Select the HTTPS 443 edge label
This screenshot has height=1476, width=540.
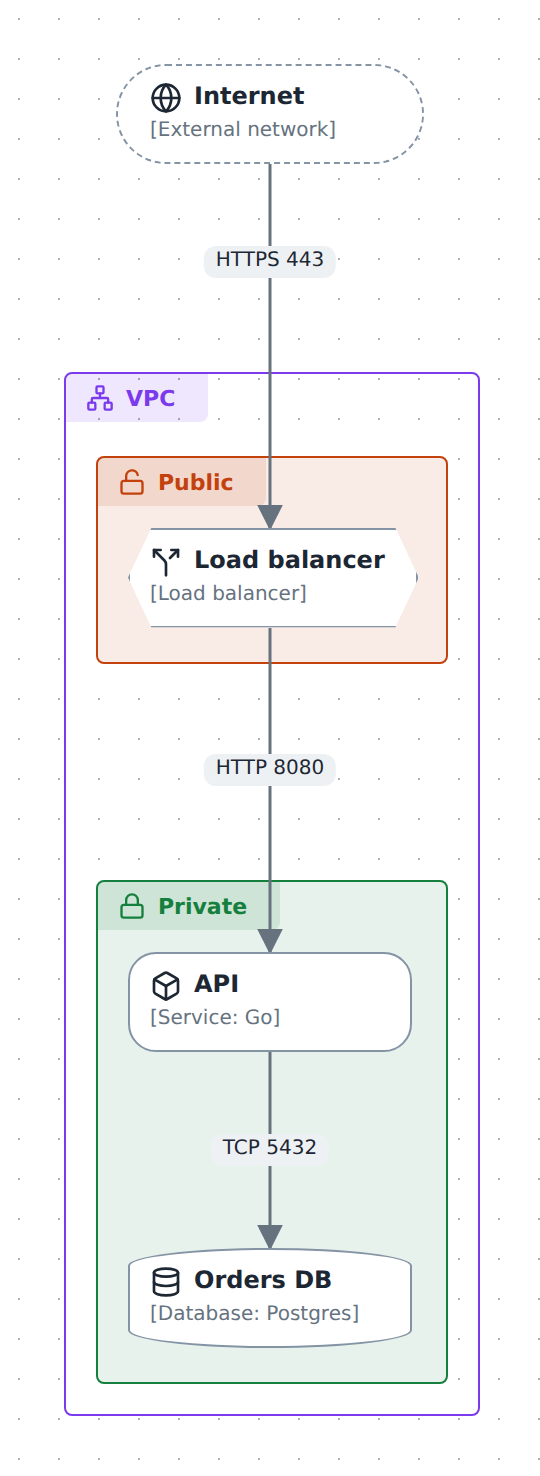(x=270, y=260)
